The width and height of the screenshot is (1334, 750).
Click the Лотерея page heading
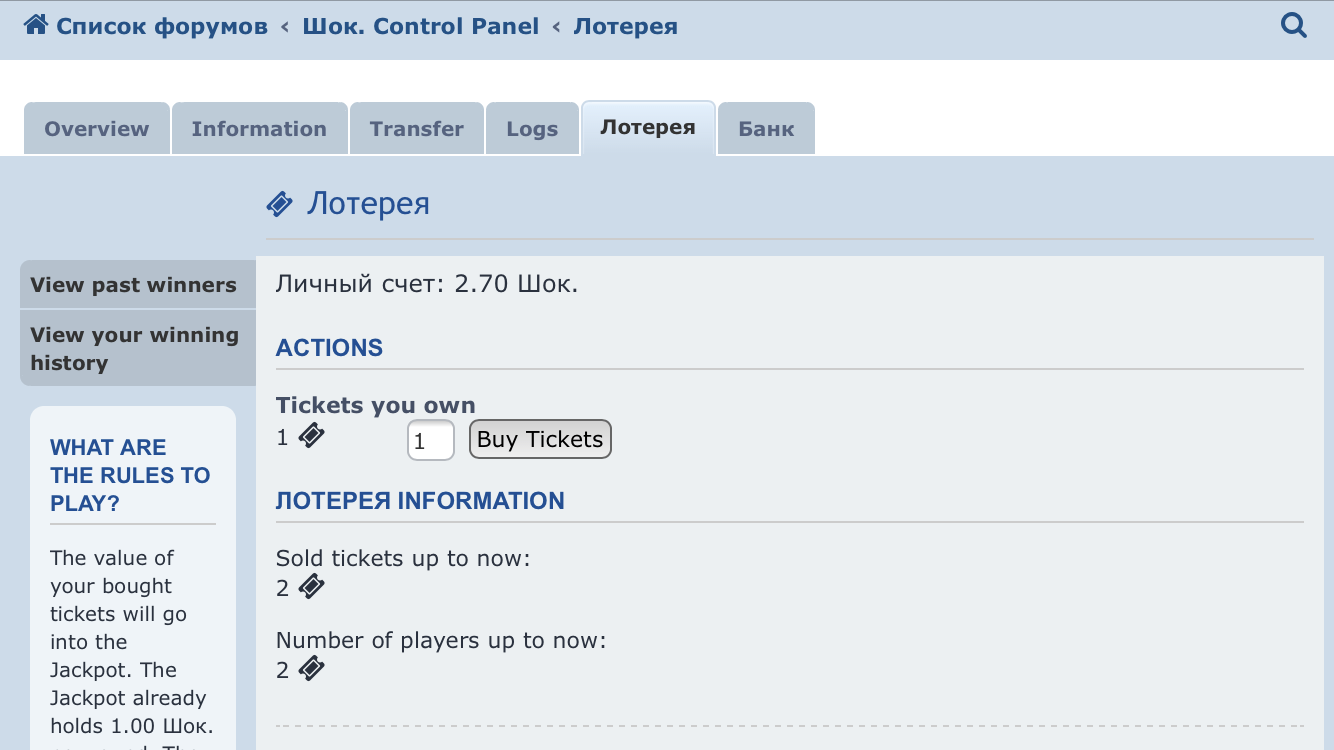368,204
